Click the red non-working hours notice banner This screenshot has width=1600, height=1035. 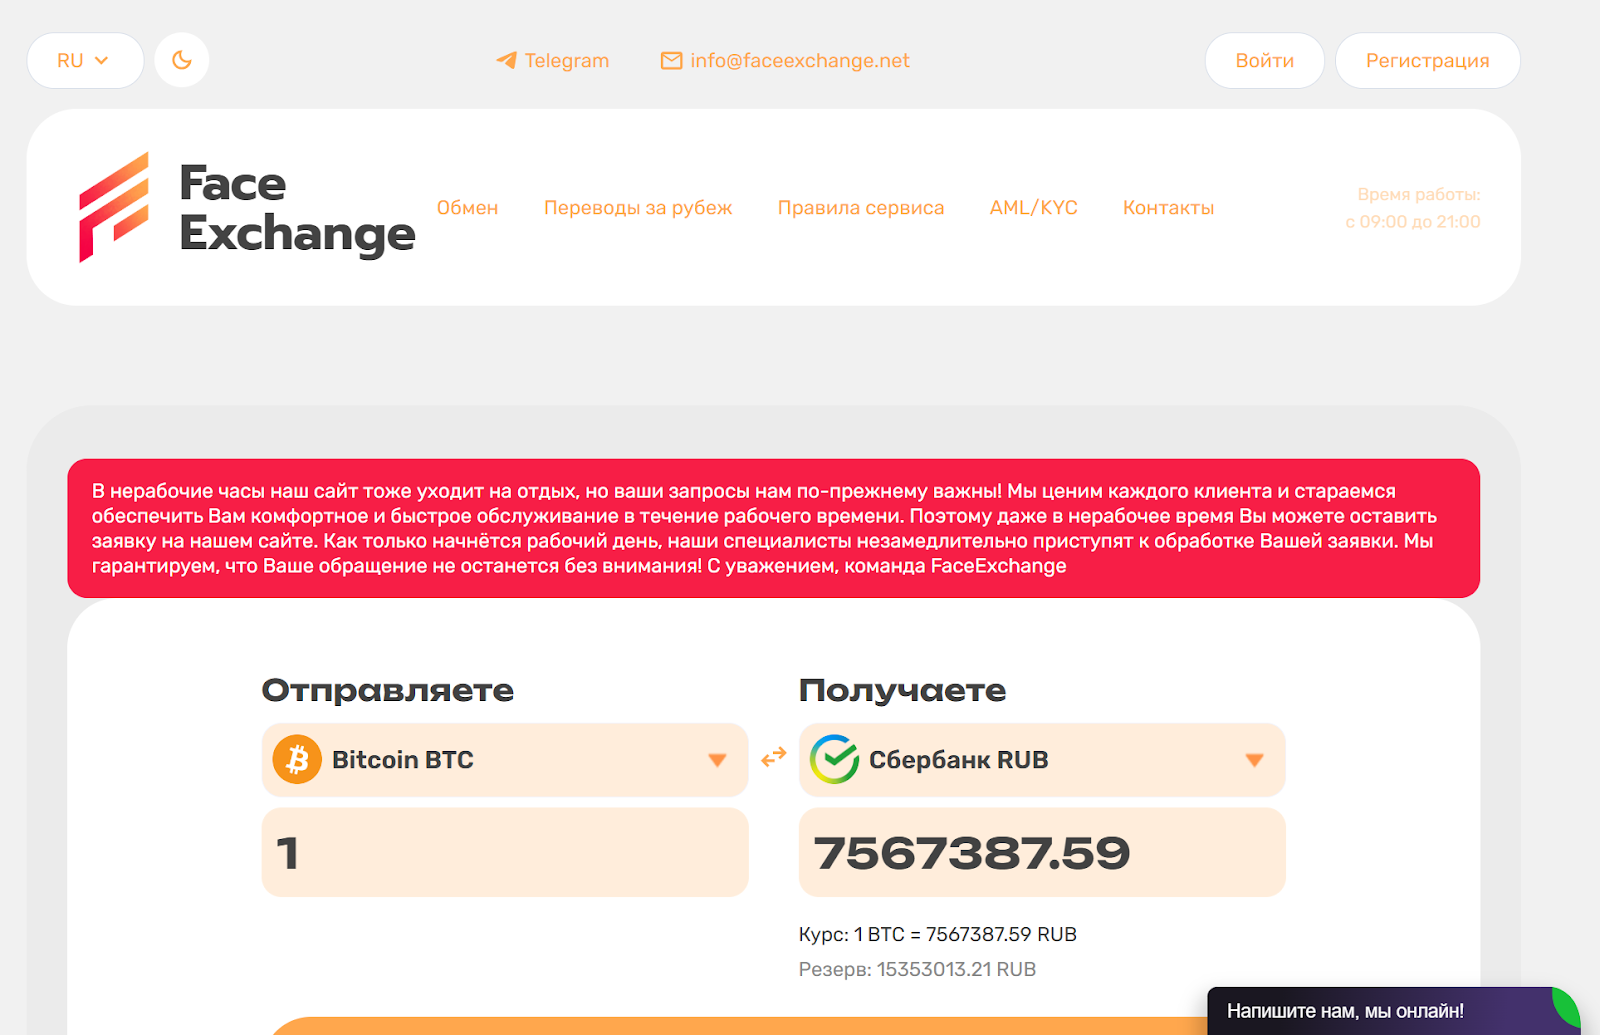pos(774,528)
